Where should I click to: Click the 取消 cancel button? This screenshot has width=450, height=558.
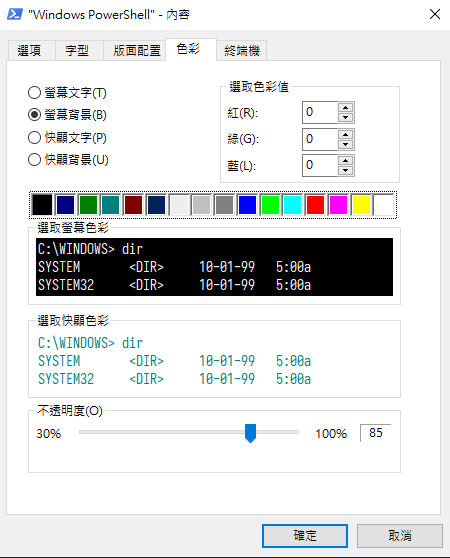click(x=400, y=536)
